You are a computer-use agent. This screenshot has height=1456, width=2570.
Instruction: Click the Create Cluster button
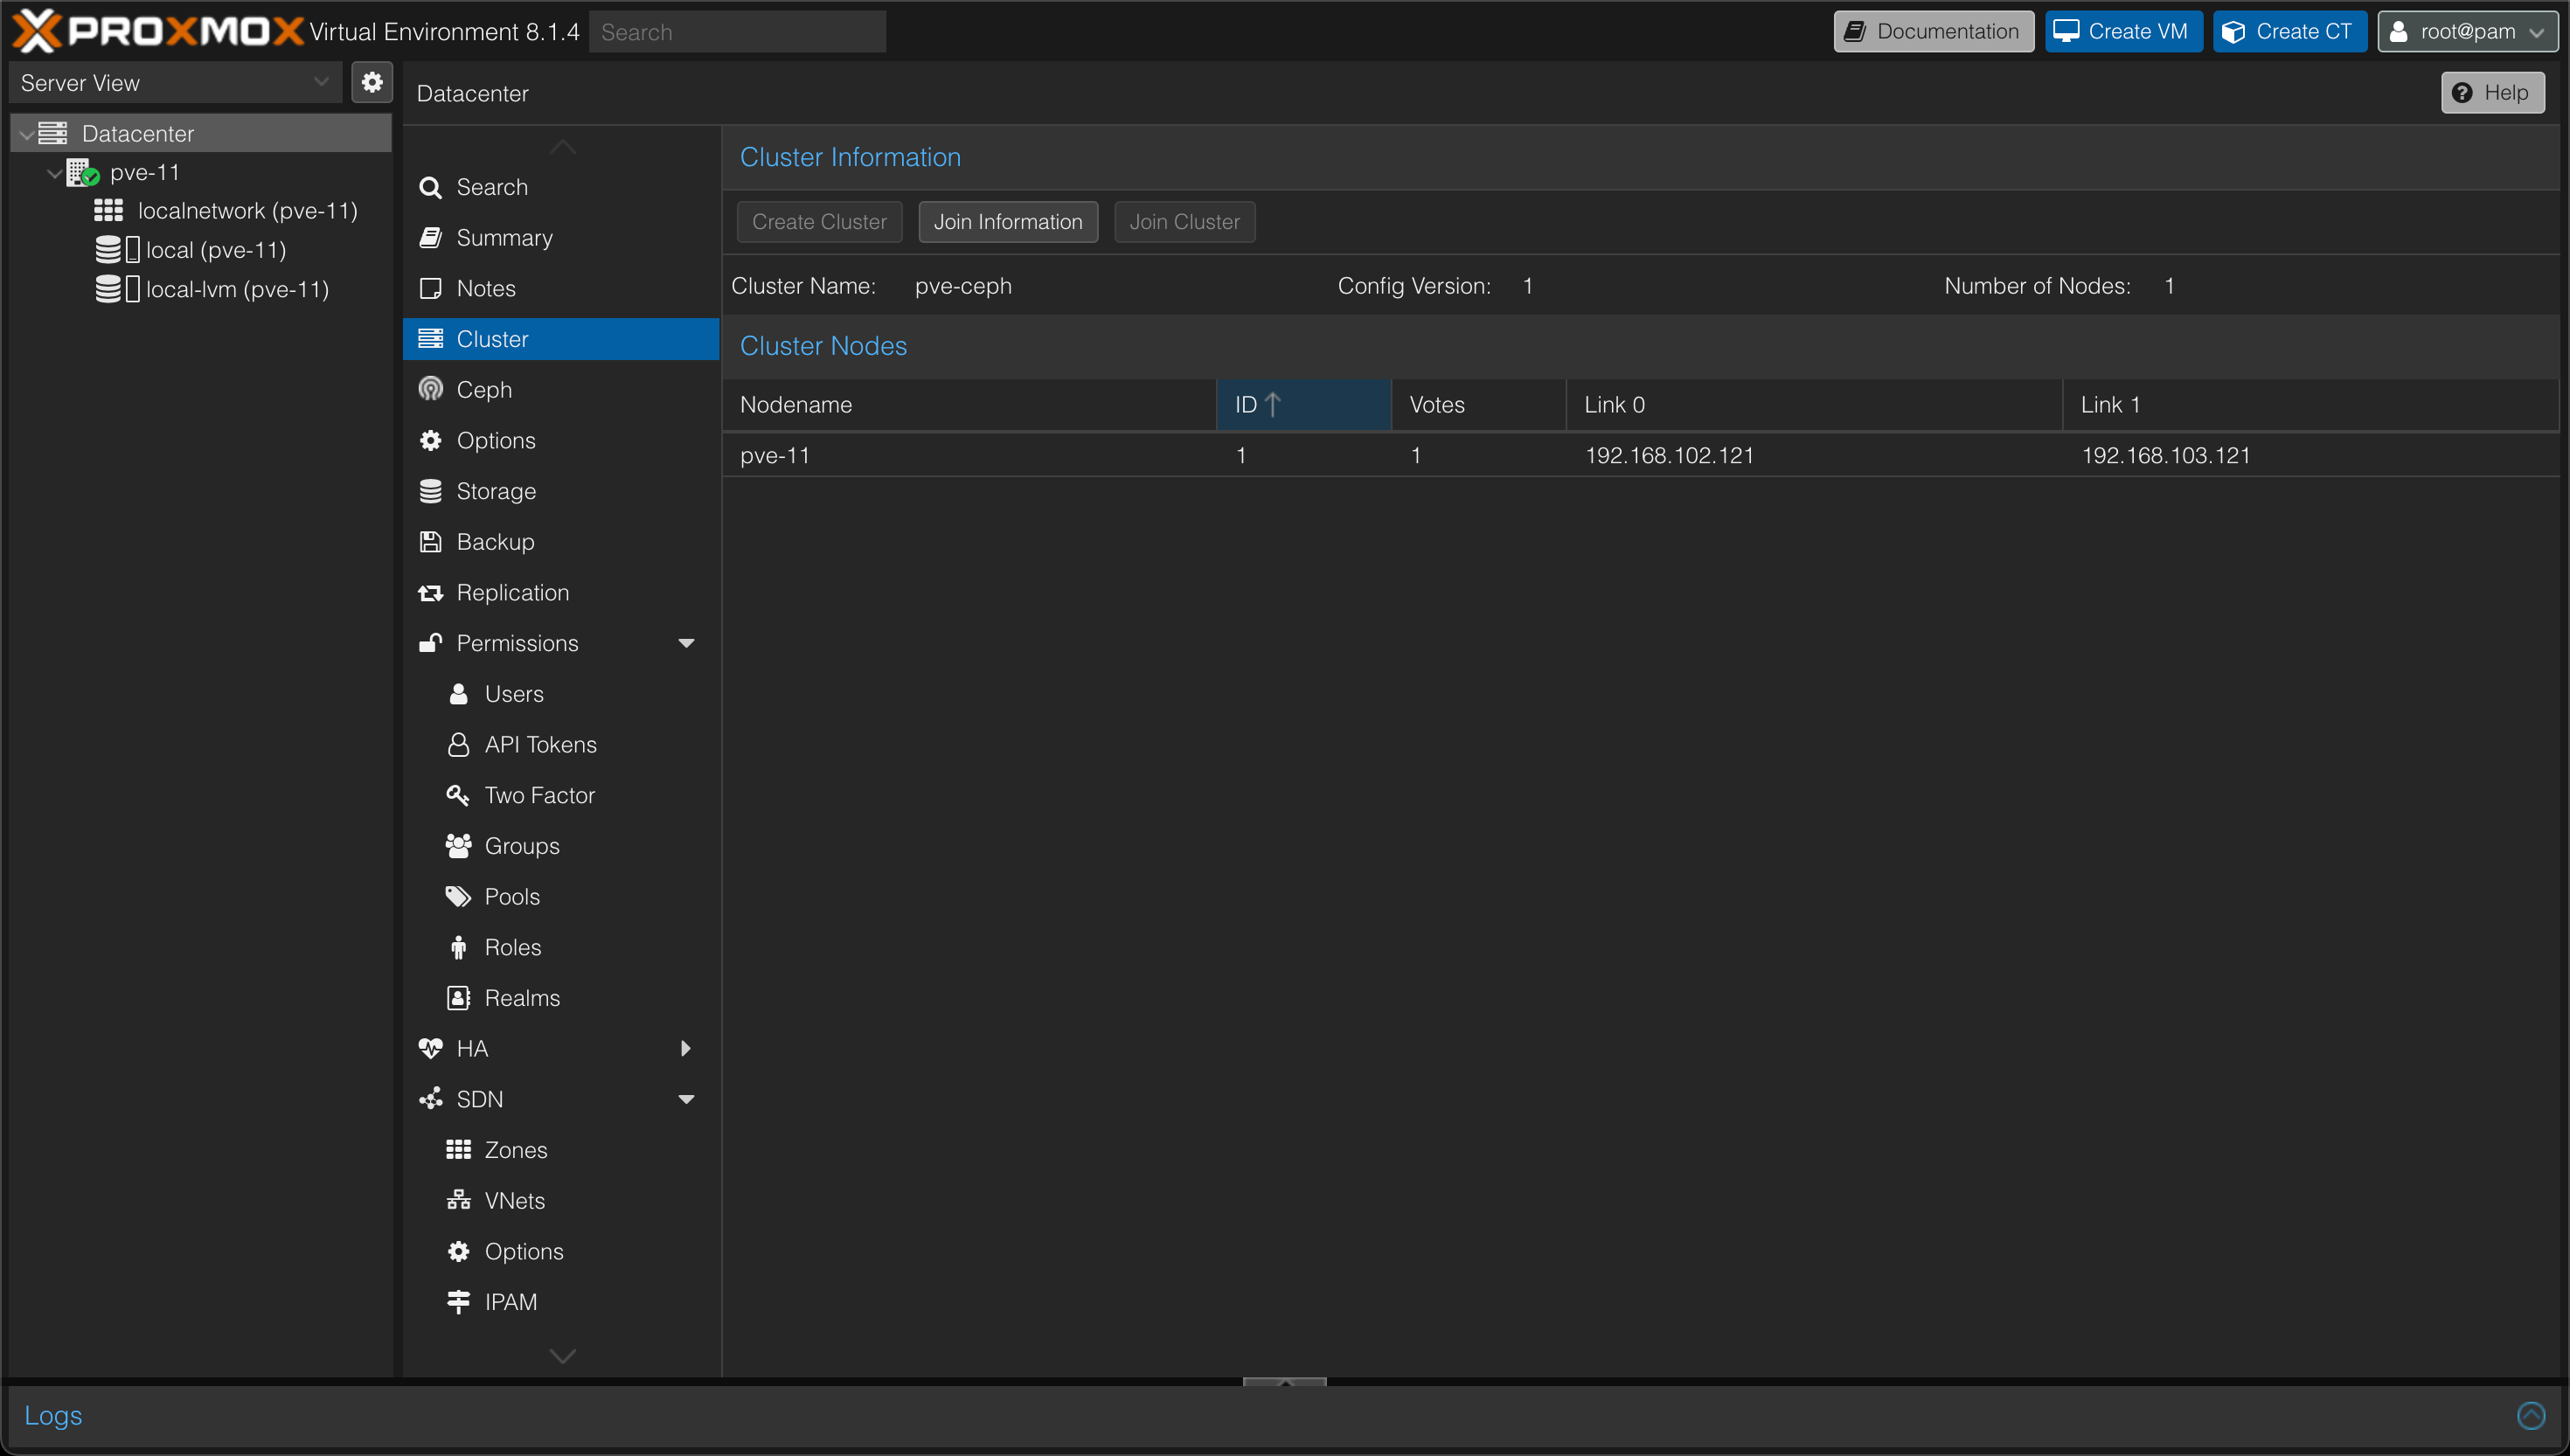pos(817,222)
